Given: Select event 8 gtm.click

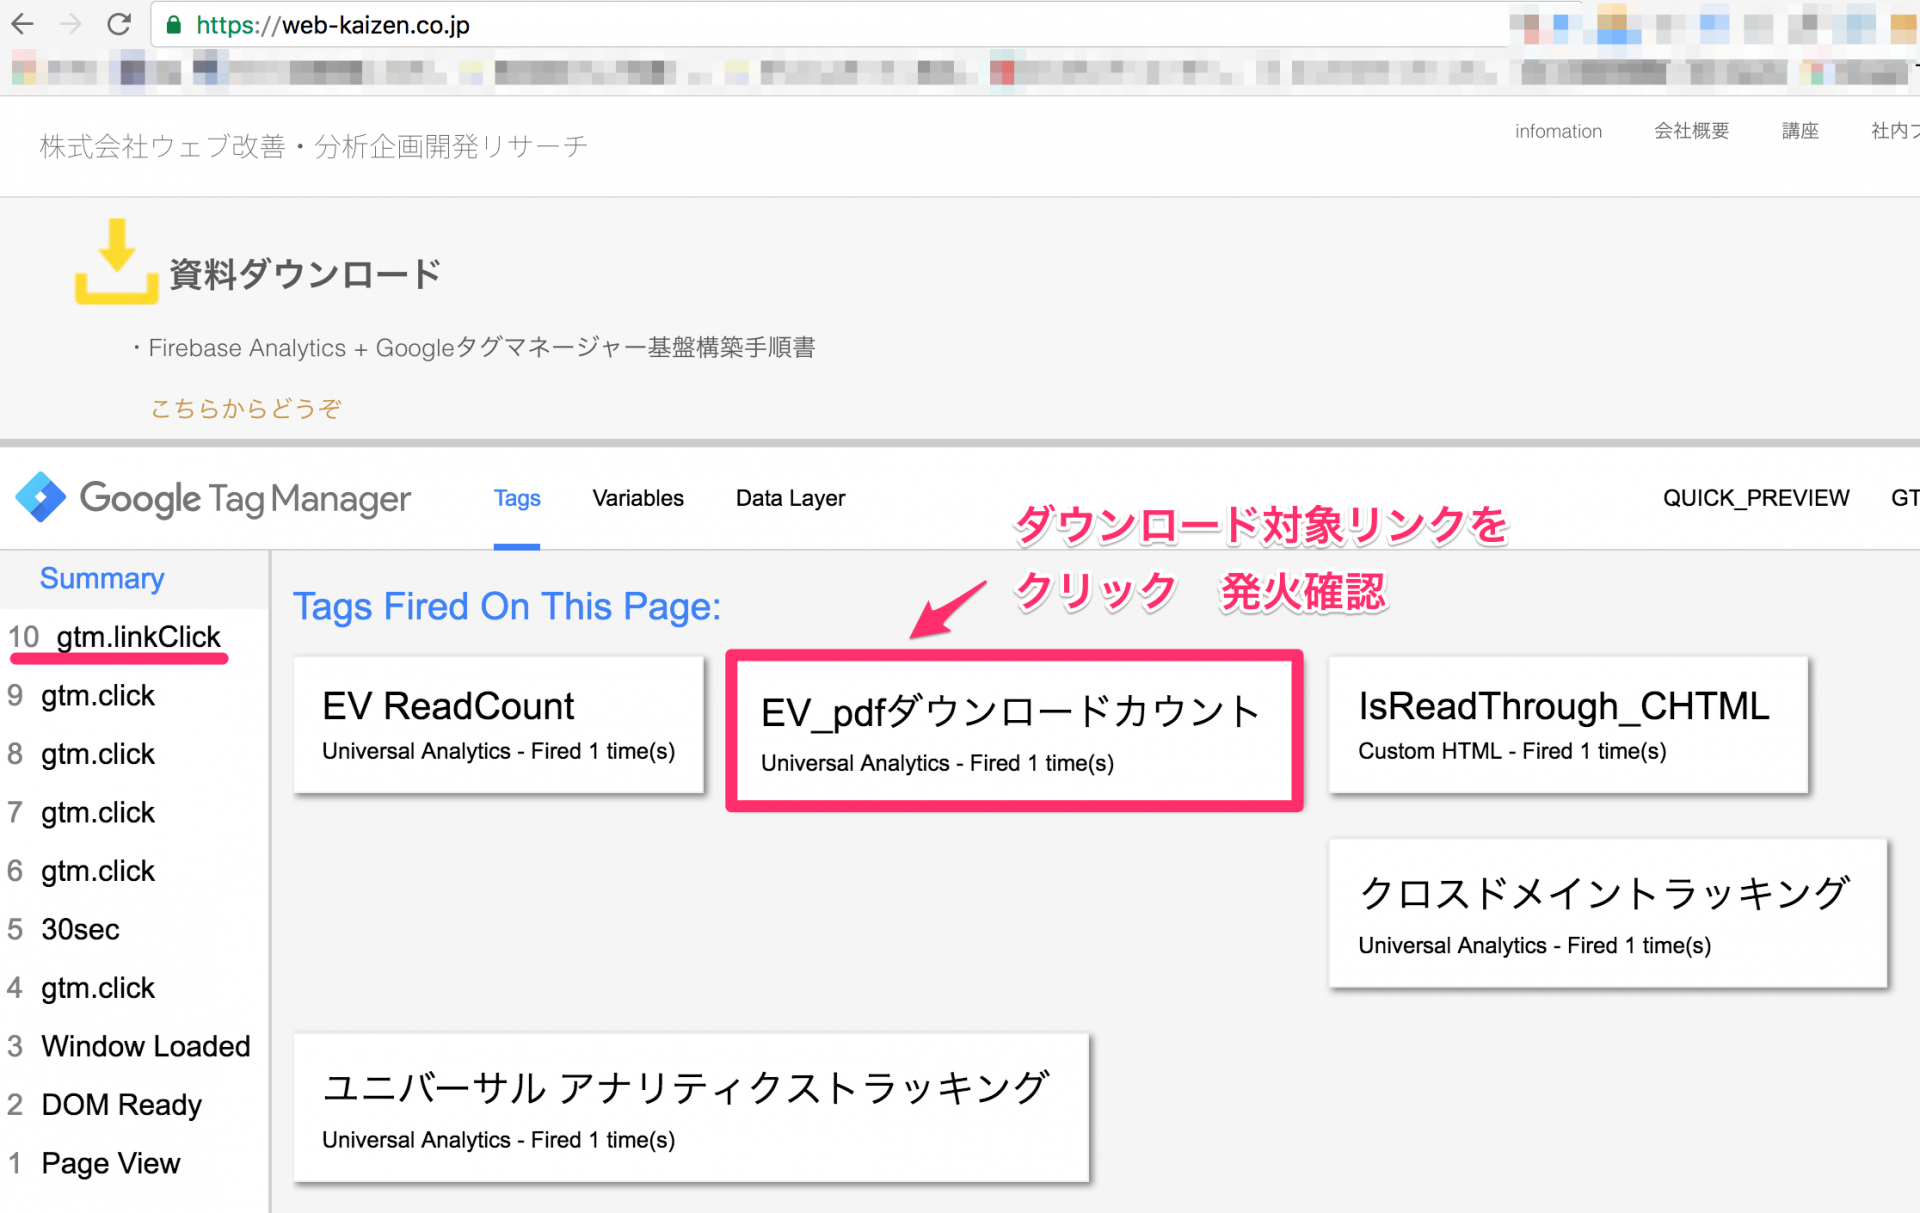Looking at the screenshot, I should tap(82, 754).
